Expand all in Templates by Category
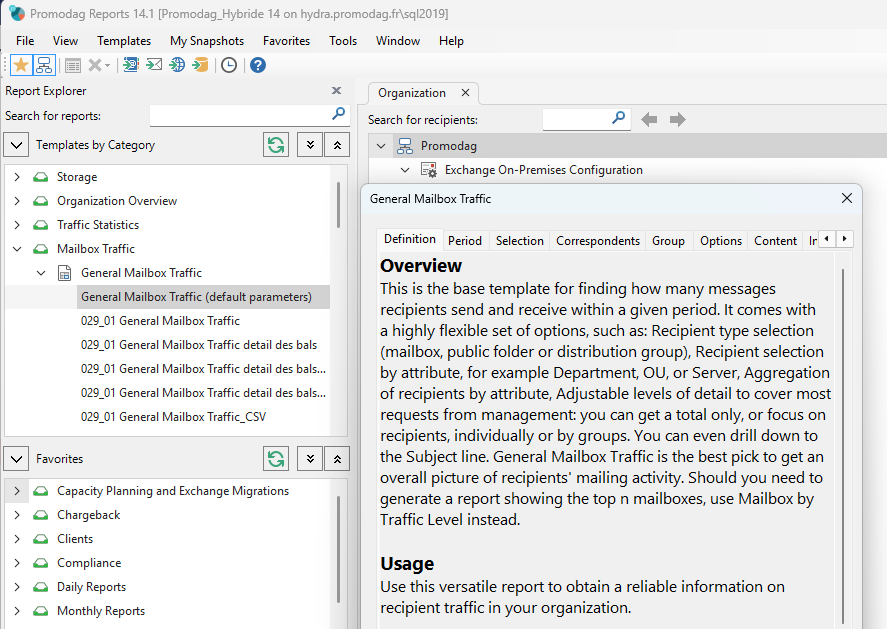This screenshot has width=887, height=629. [x=310, y=145]
